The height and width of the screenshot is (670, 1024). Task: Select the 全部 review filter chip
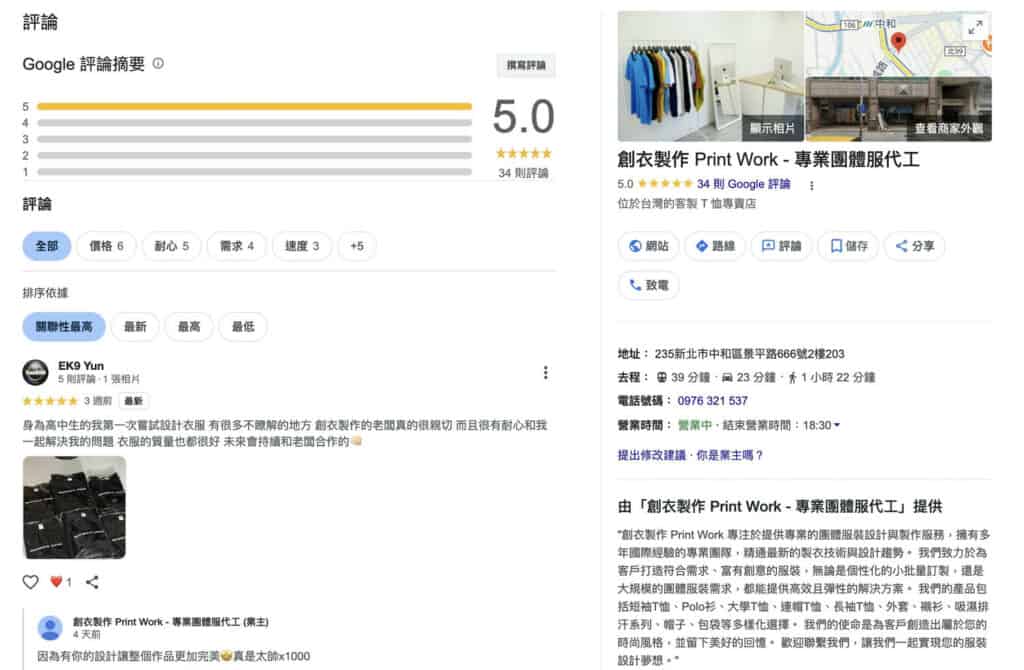(46, 246)
